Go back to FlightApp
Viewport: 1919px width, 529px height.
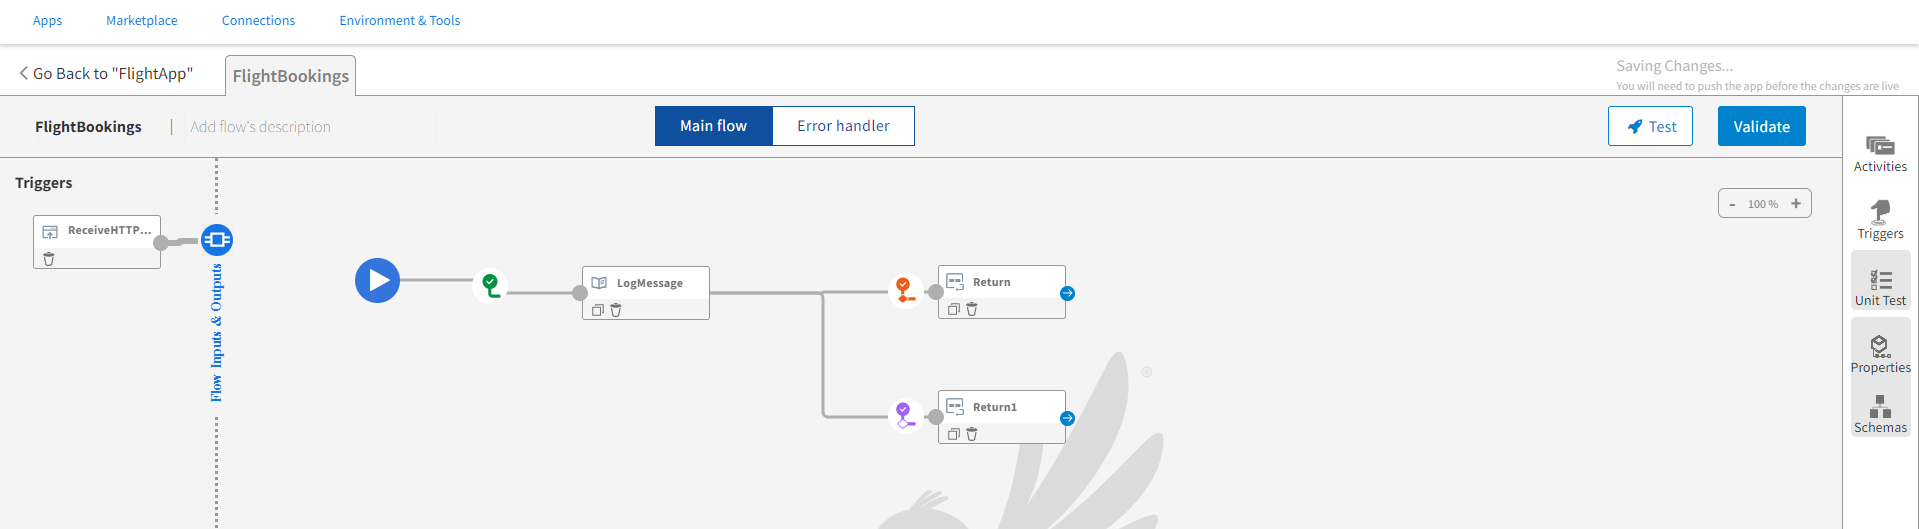coord(106,73)
